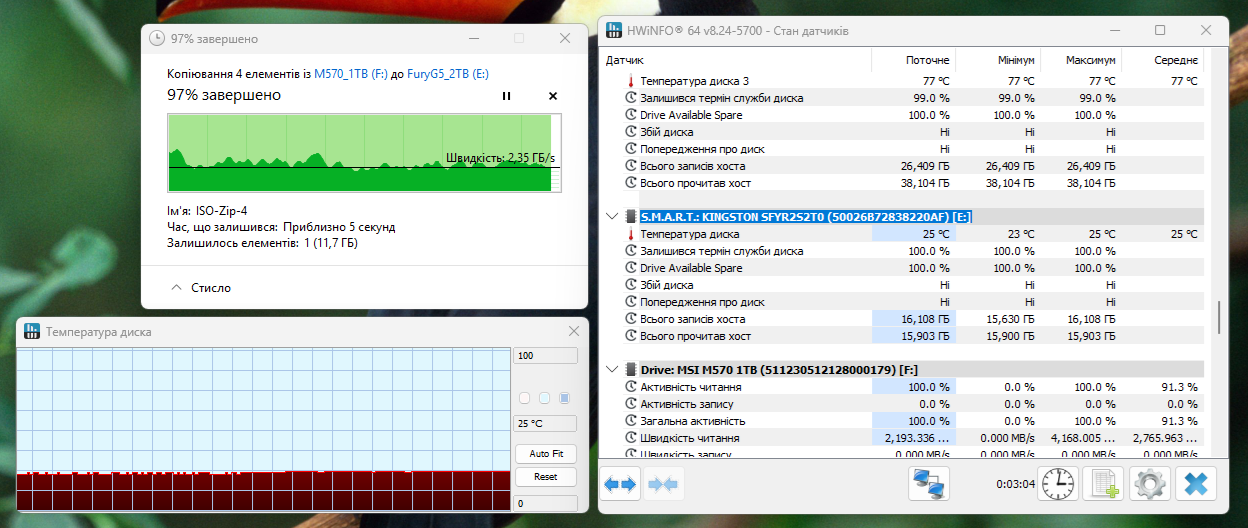Click the blue X close-sensors button in HWiNFO
The width and height of the screenshot is (1248, 528).
1196,484
